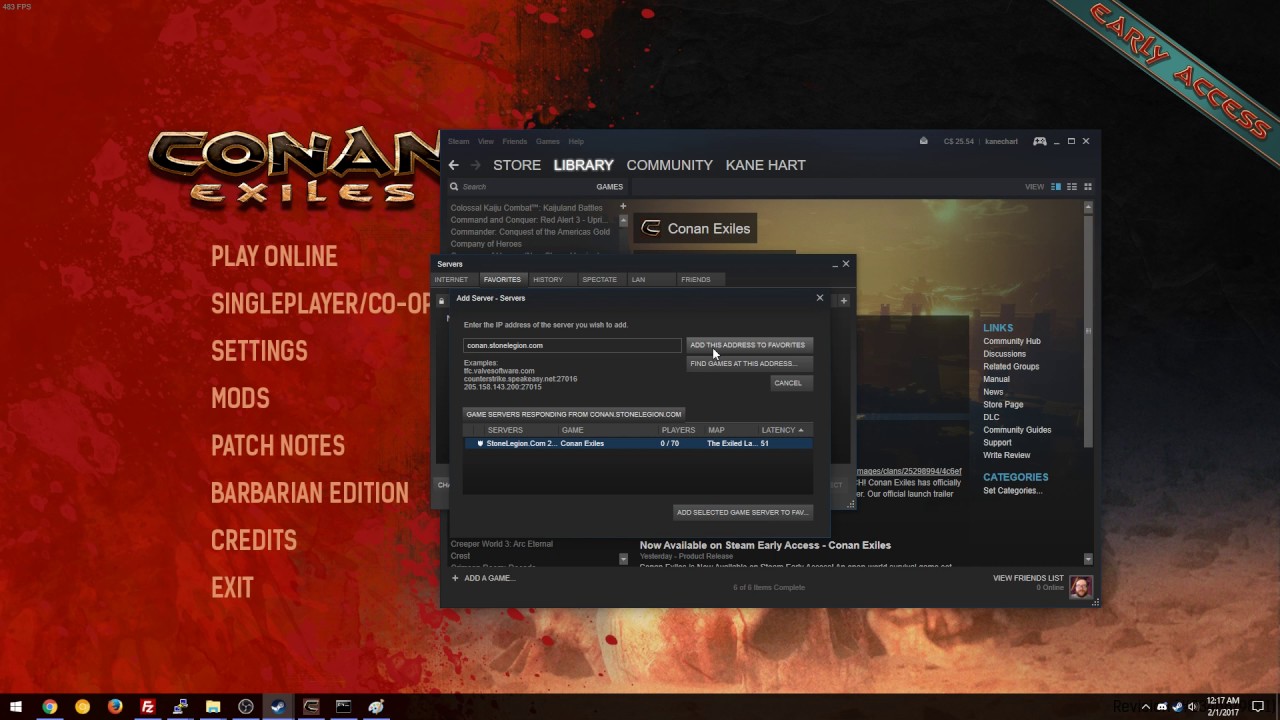
Task: Switch to the SPECTATE servers tab
Action: (x=600, y=279)
